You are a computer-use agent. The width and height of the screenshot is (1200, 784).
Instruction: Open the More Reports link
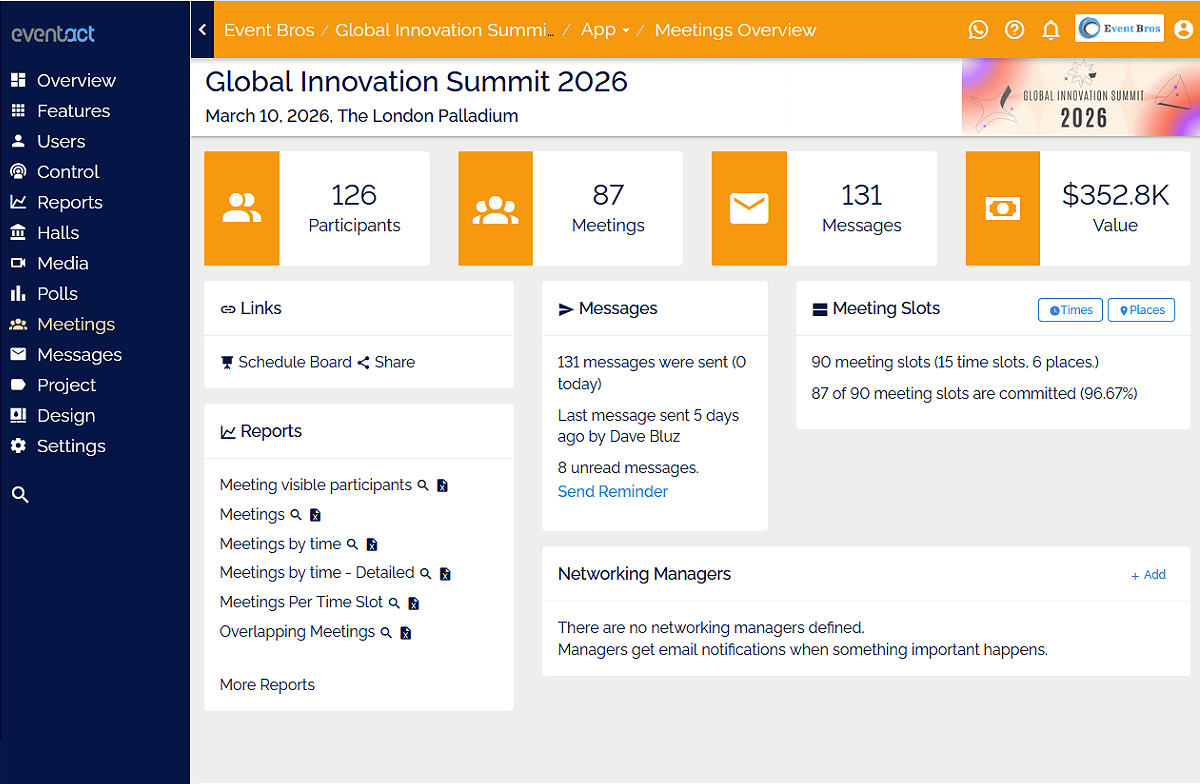[x=267, y=685]
